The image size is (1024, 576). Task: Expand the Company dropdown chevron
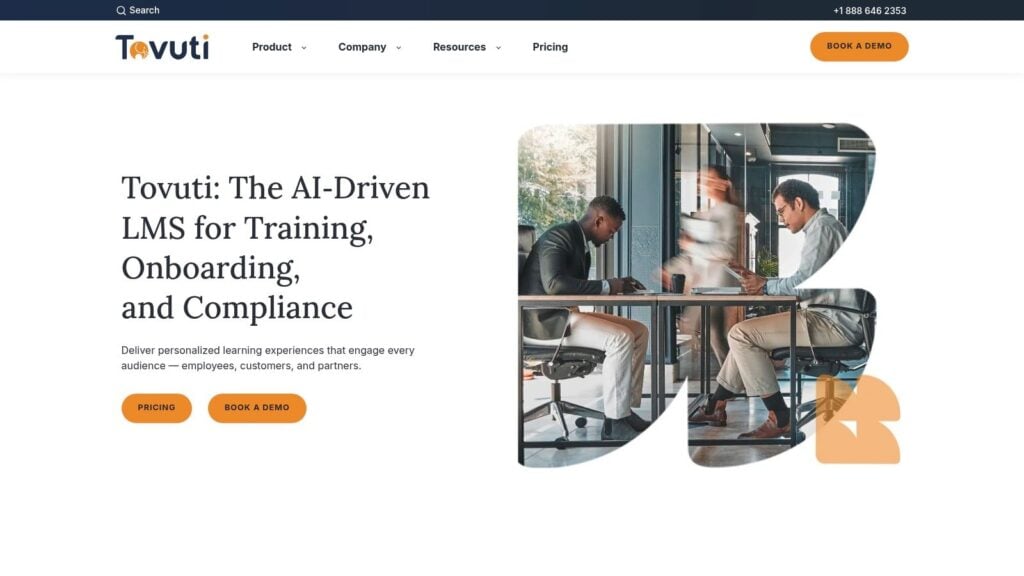(x=398, y=48)
